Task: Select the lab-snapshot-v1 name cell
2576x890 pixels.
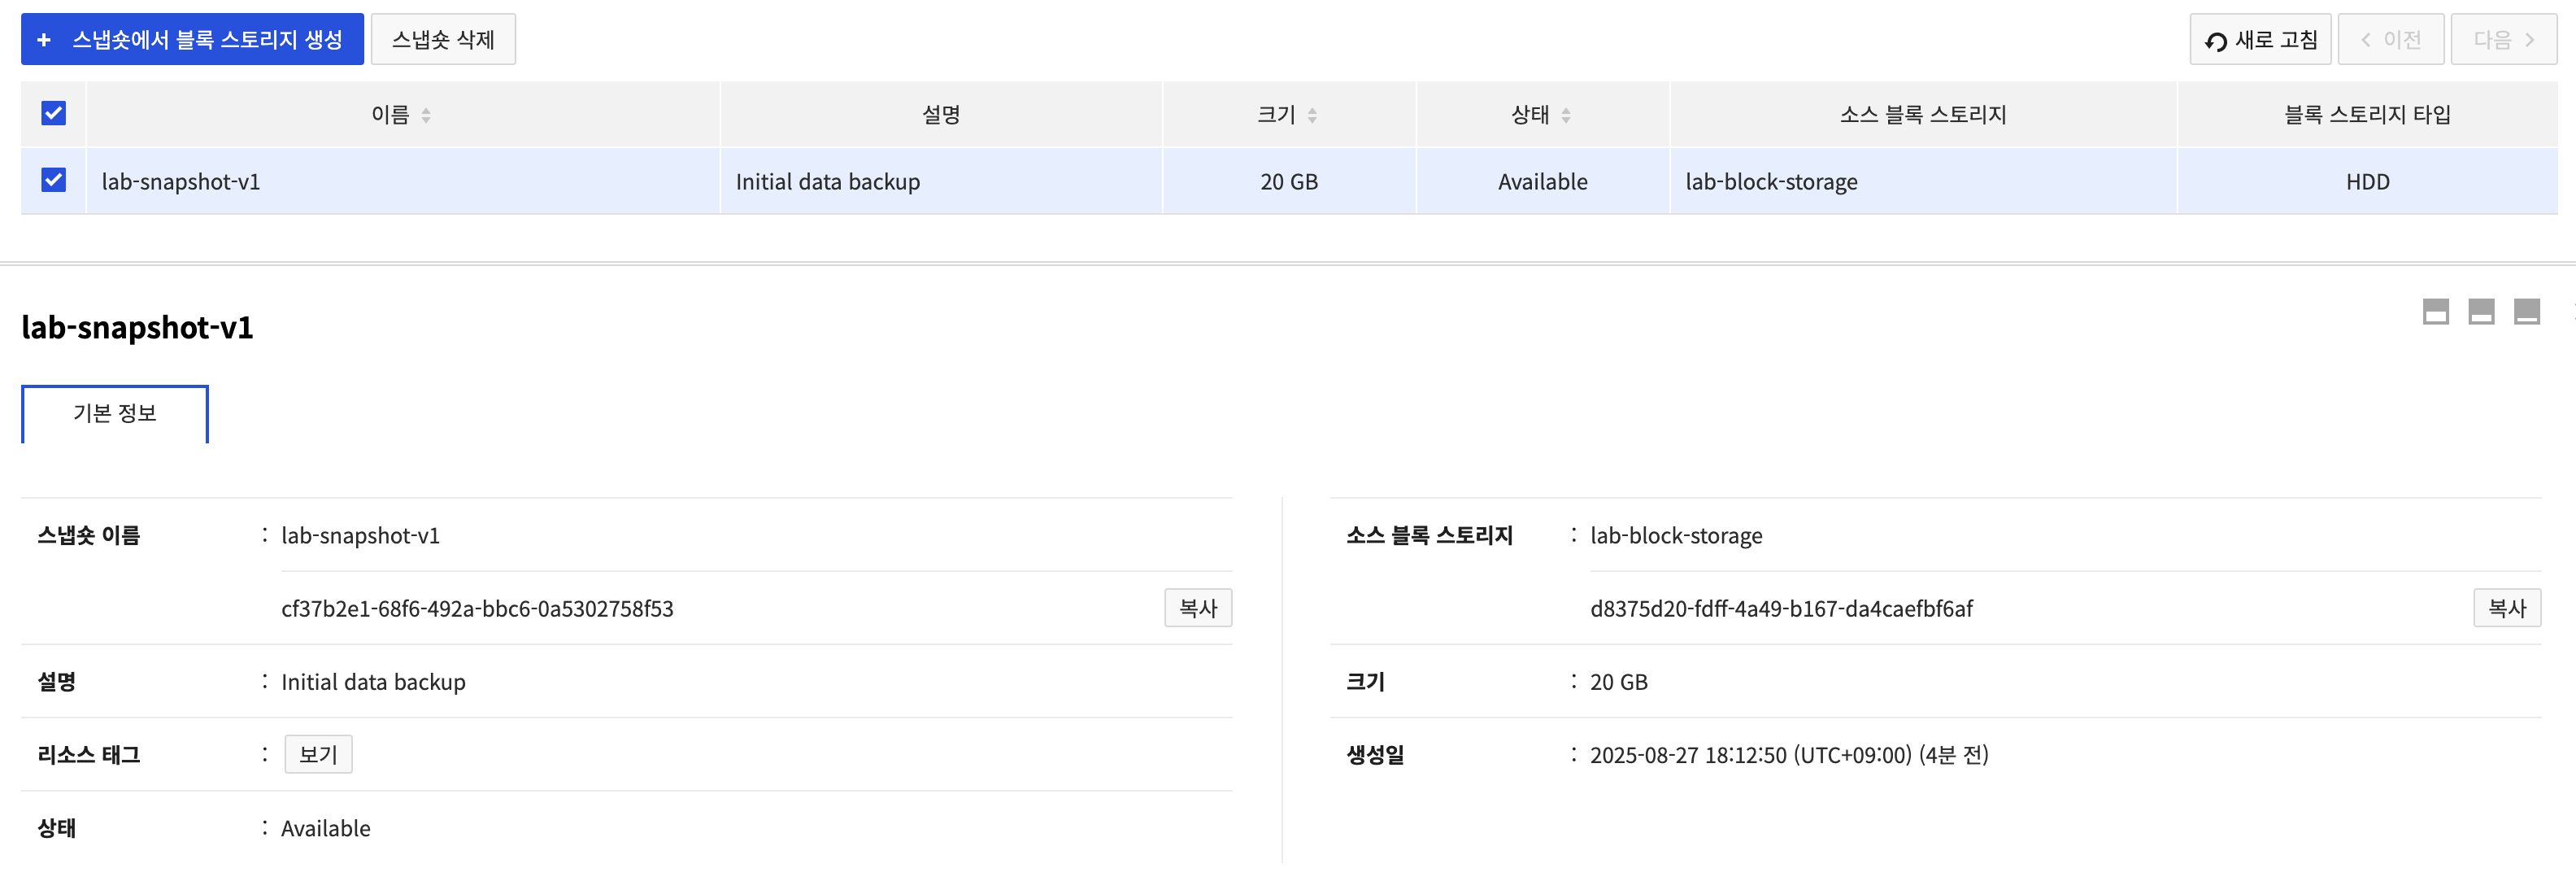Action: [x=181, y=182]
